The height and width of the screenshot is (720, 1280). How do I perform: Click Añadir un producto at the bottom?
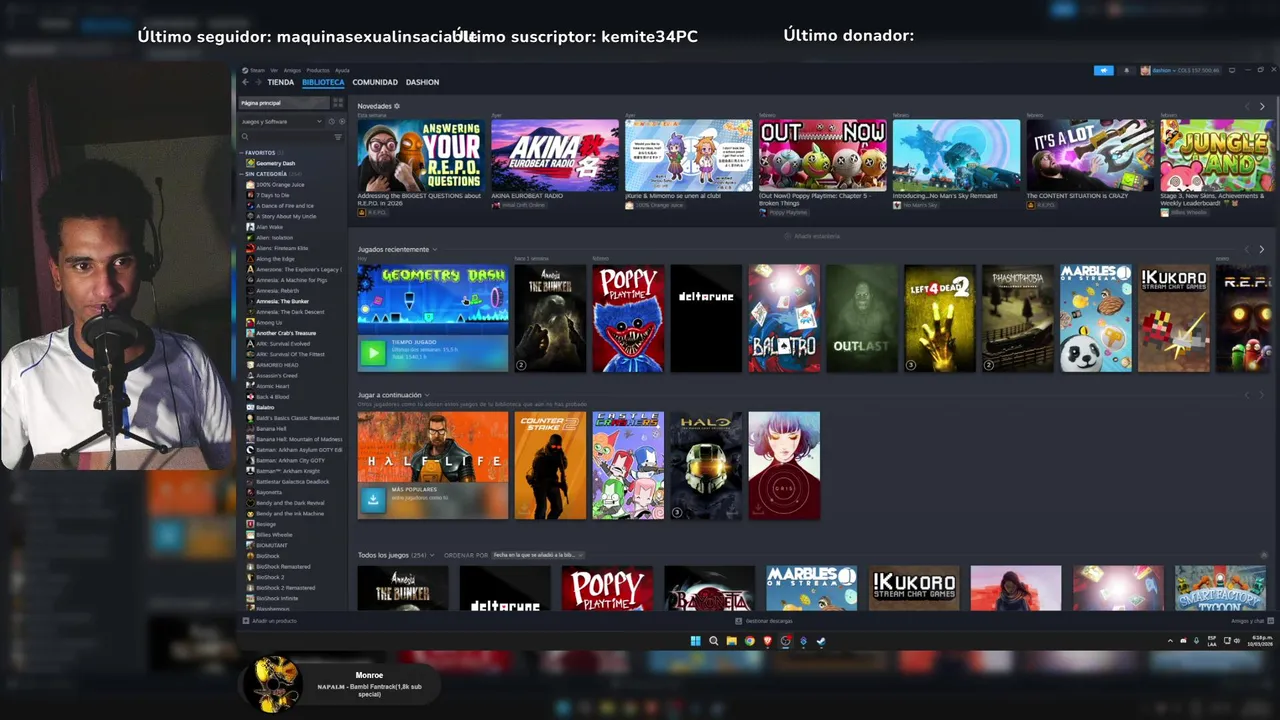click(270, 621)
